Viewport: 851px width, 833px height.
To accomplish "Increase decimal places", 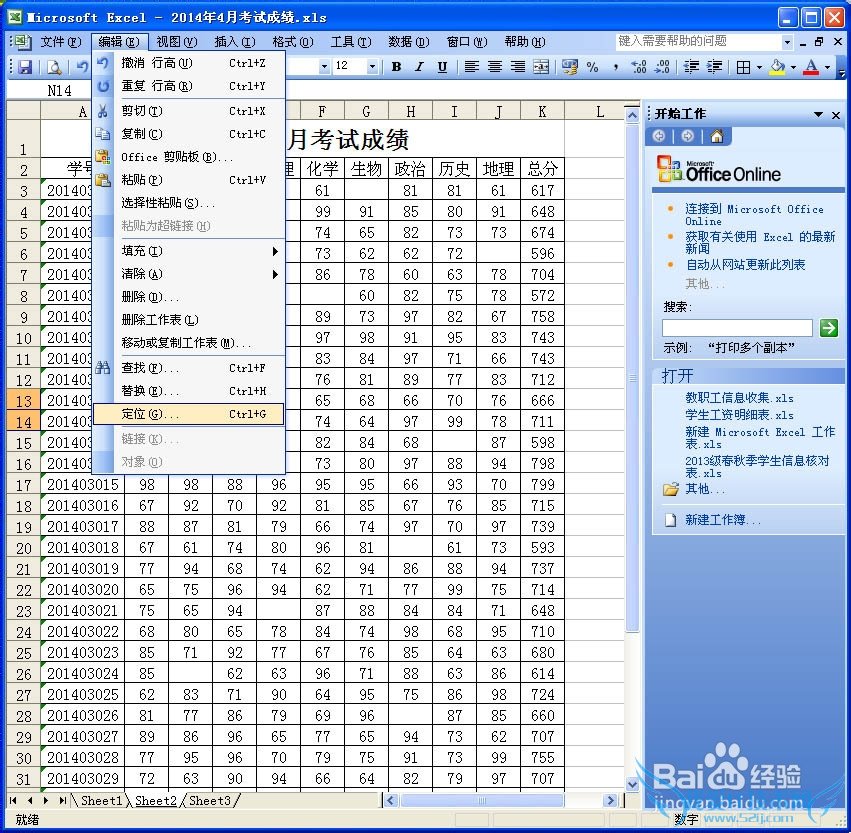I will coord(639,67).
